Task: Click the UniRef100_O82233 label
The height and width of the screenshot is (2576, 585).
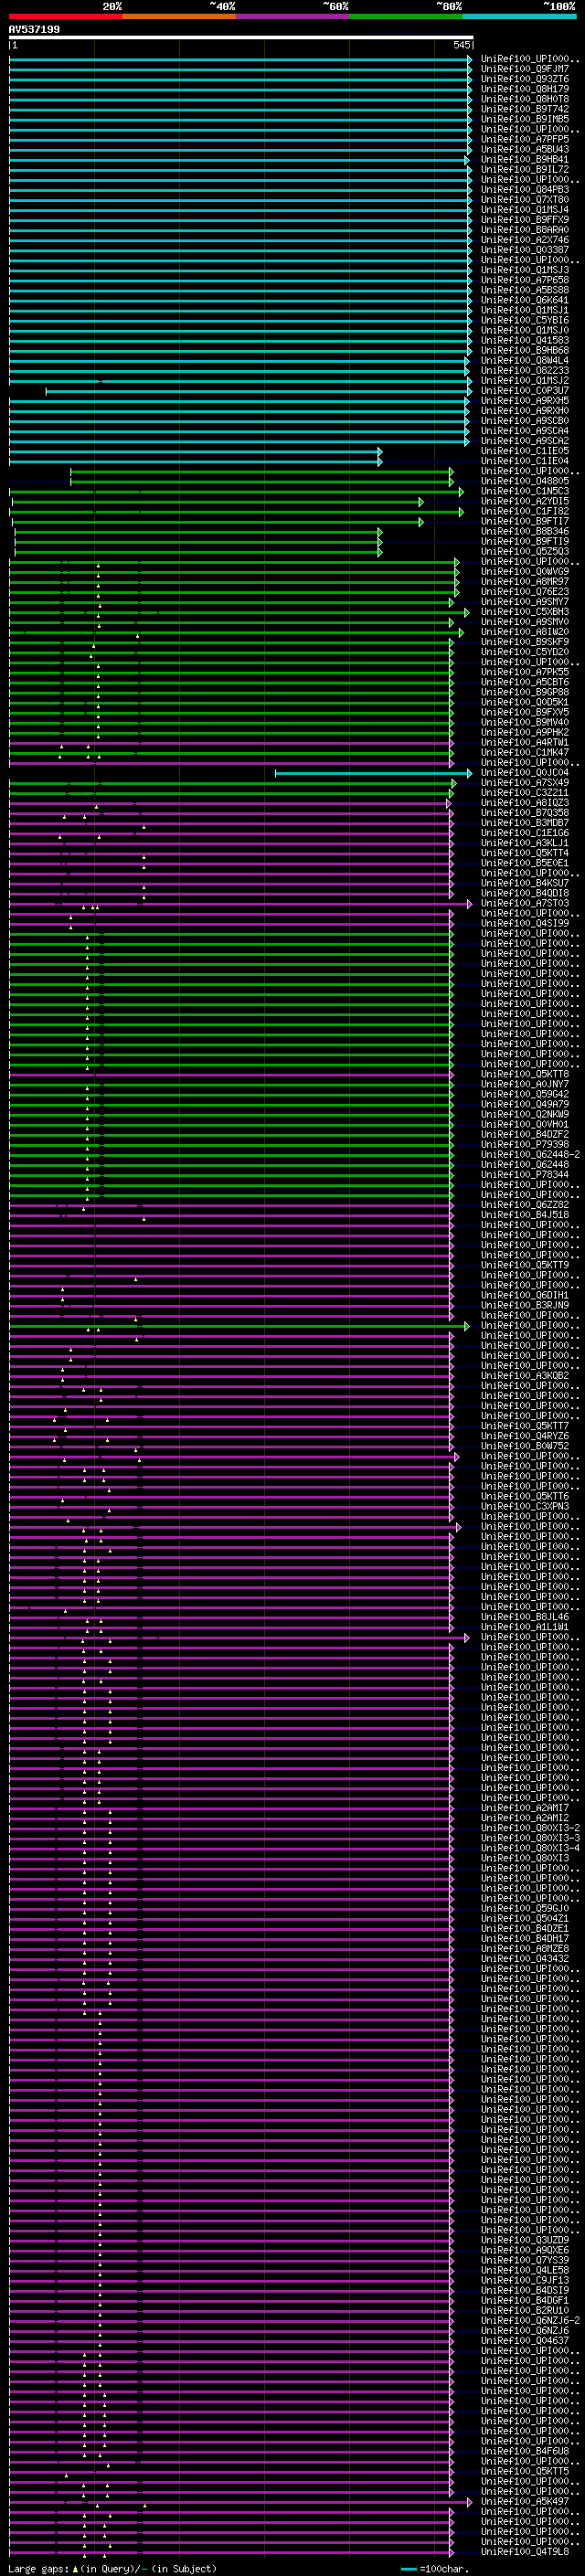Action: pyautogui.click(x=525, y=370)
